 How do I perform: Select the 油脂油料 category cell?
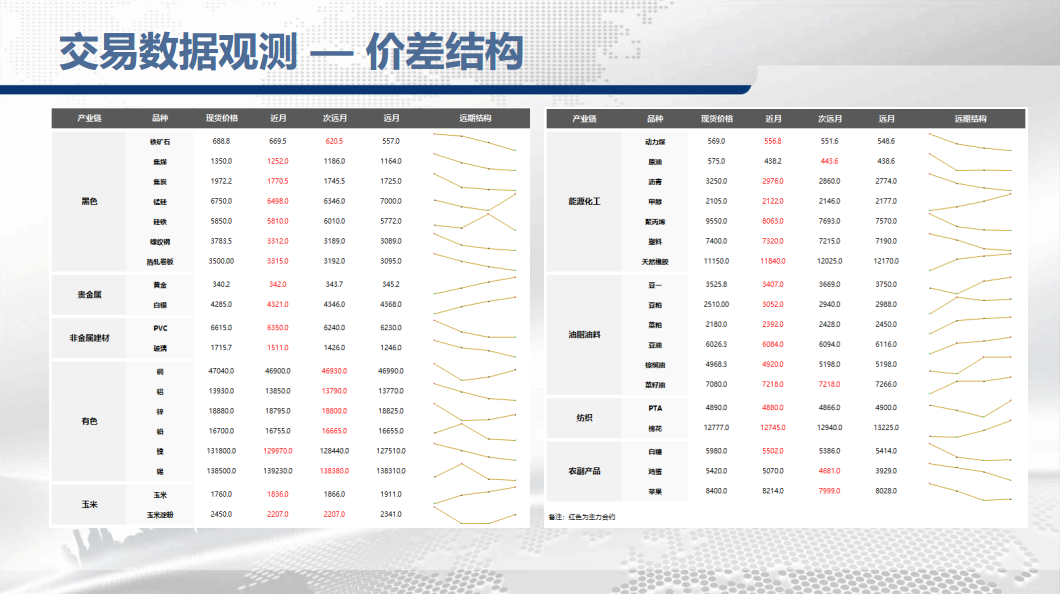click(584, 335)
